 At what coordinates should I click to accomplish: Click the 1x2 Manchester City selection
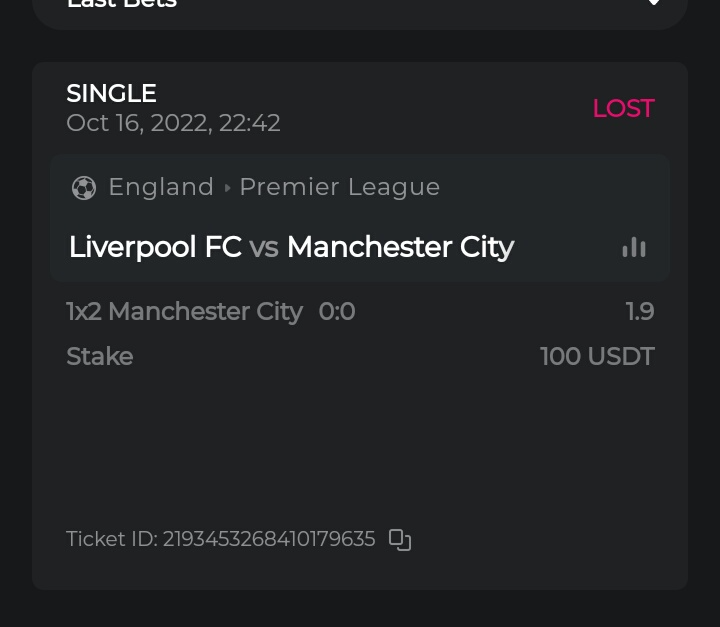pos(184,312)
